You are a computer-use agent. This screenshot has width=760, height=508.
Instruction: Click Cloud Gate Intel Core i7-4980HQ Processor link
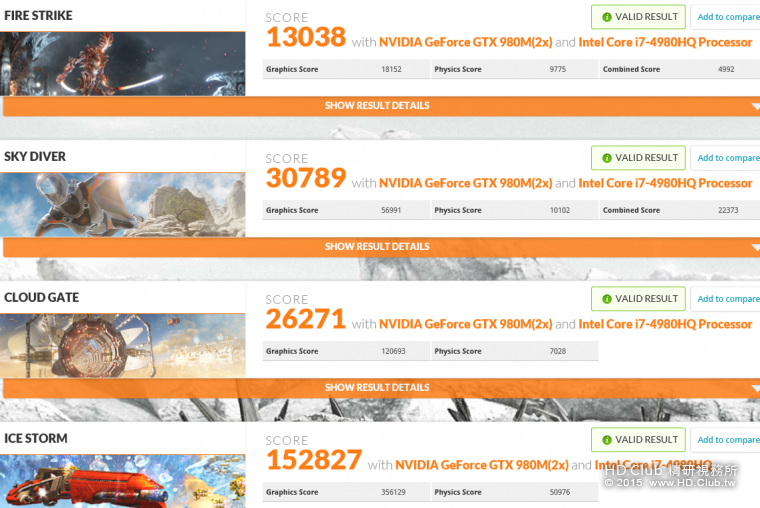click(x=665, y=324)
